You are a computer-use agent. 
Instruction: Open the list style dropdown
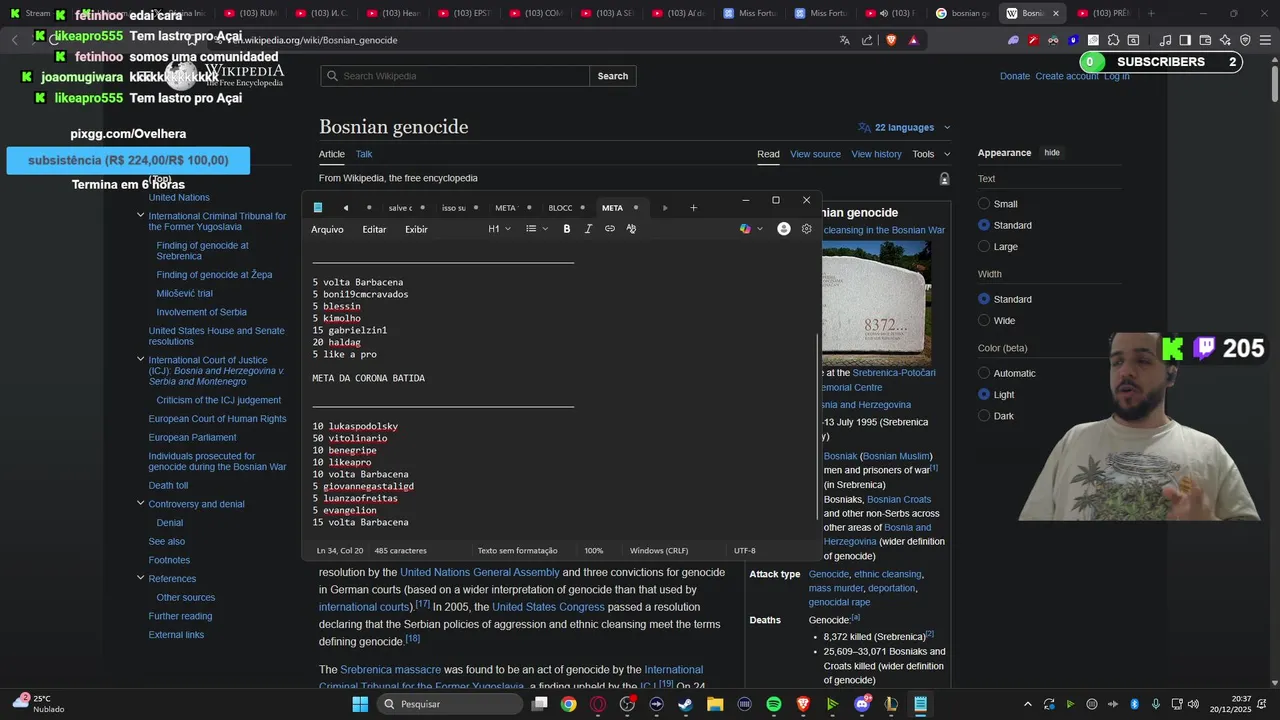coord(537,229)
